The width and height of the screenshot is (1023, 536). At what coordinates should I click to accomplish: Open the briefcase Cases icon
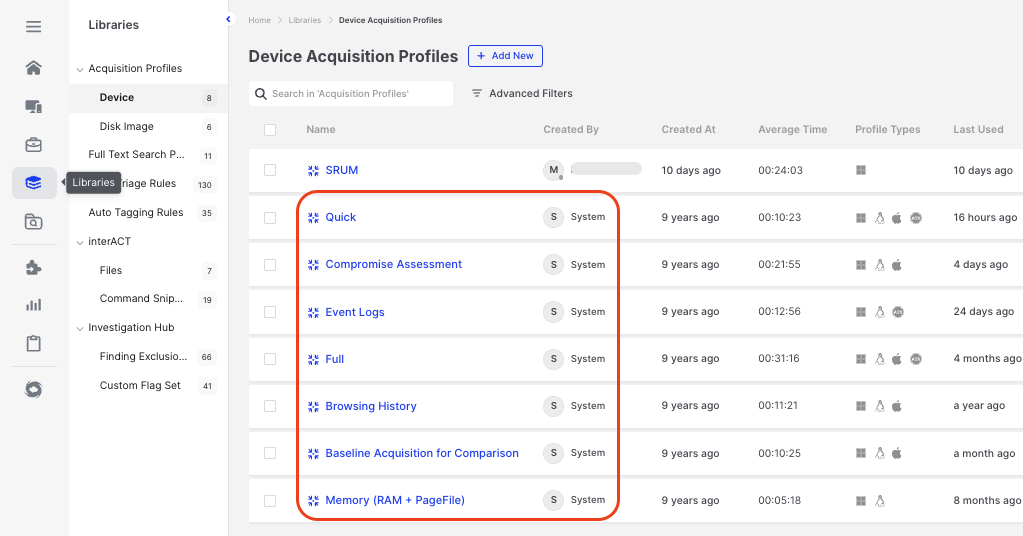34,145
